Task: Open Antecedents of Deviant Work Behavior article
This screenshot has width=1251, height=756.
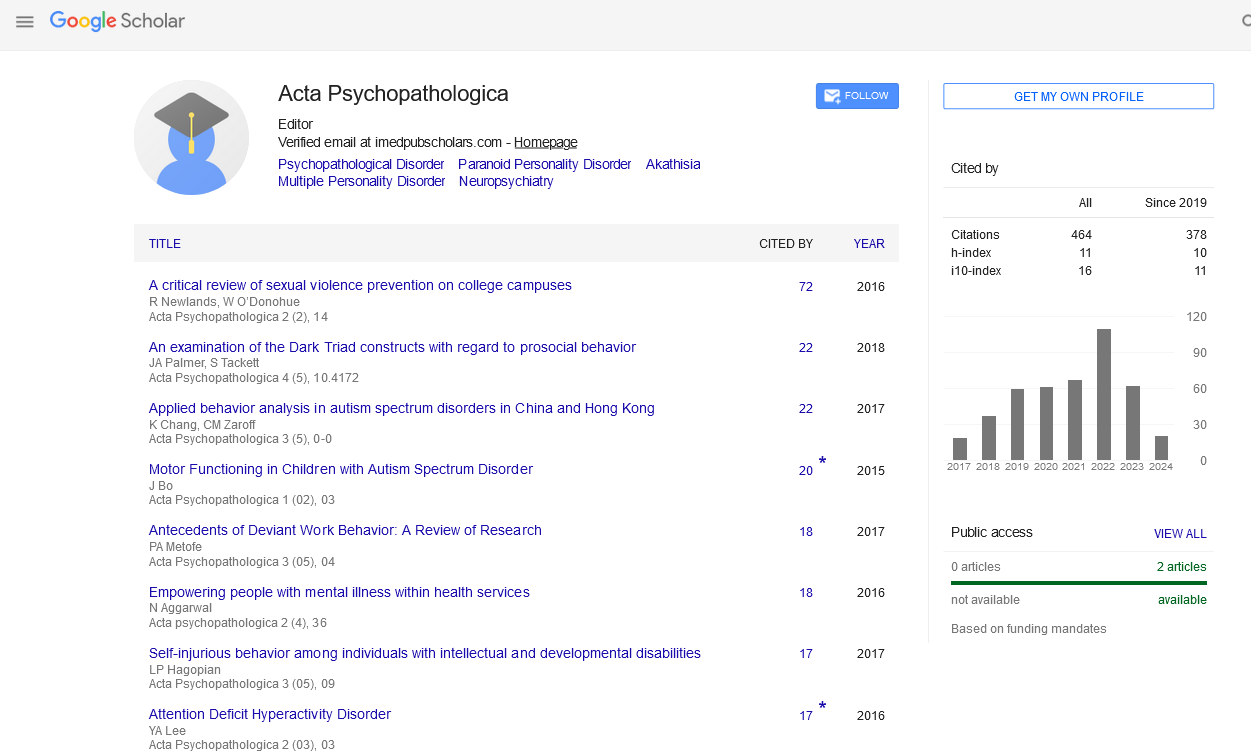Action: tap(345, 530)
